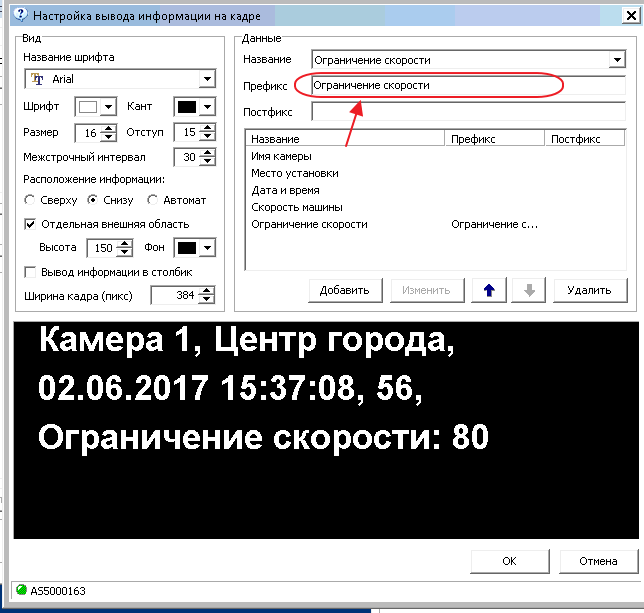Click the Размер spinner control
Screen dimensions: 644x613
pos(93,132)
